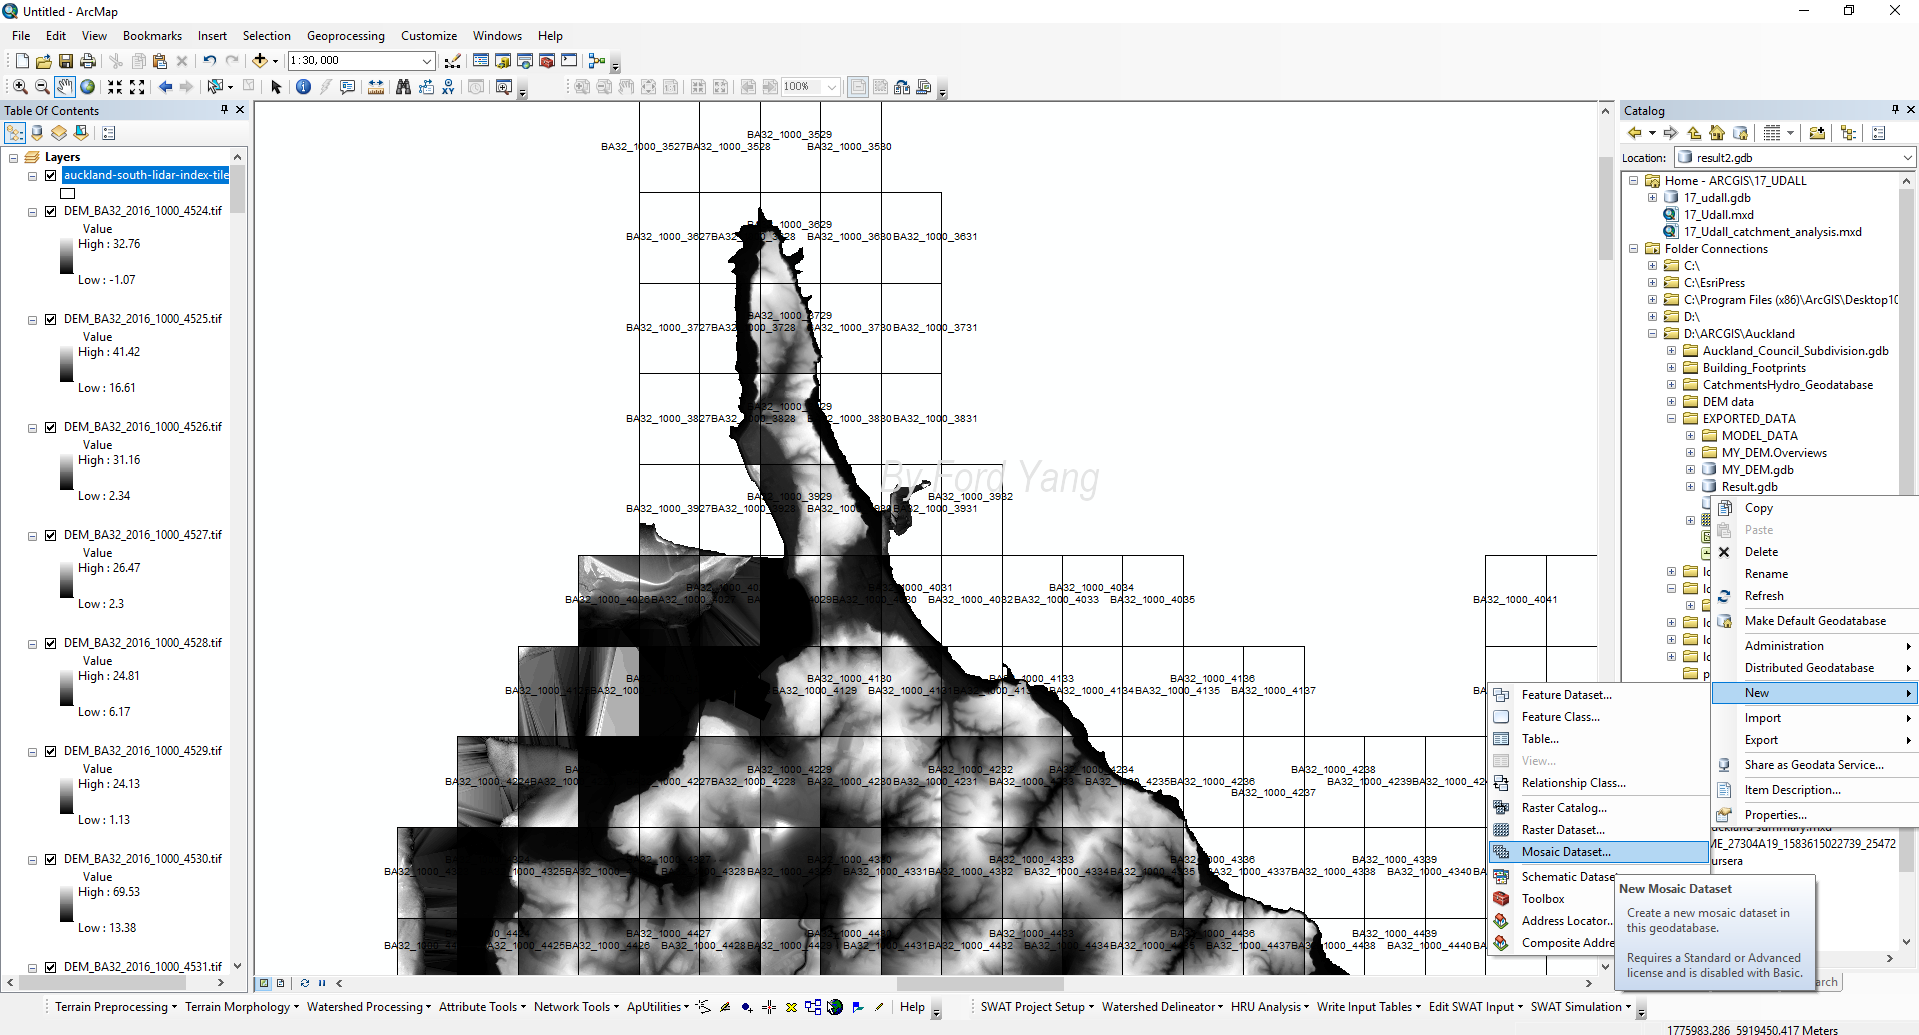Uncheck DEM_BA32_2016_1000_4525.tif layer visibility

(x=50, y=319)
